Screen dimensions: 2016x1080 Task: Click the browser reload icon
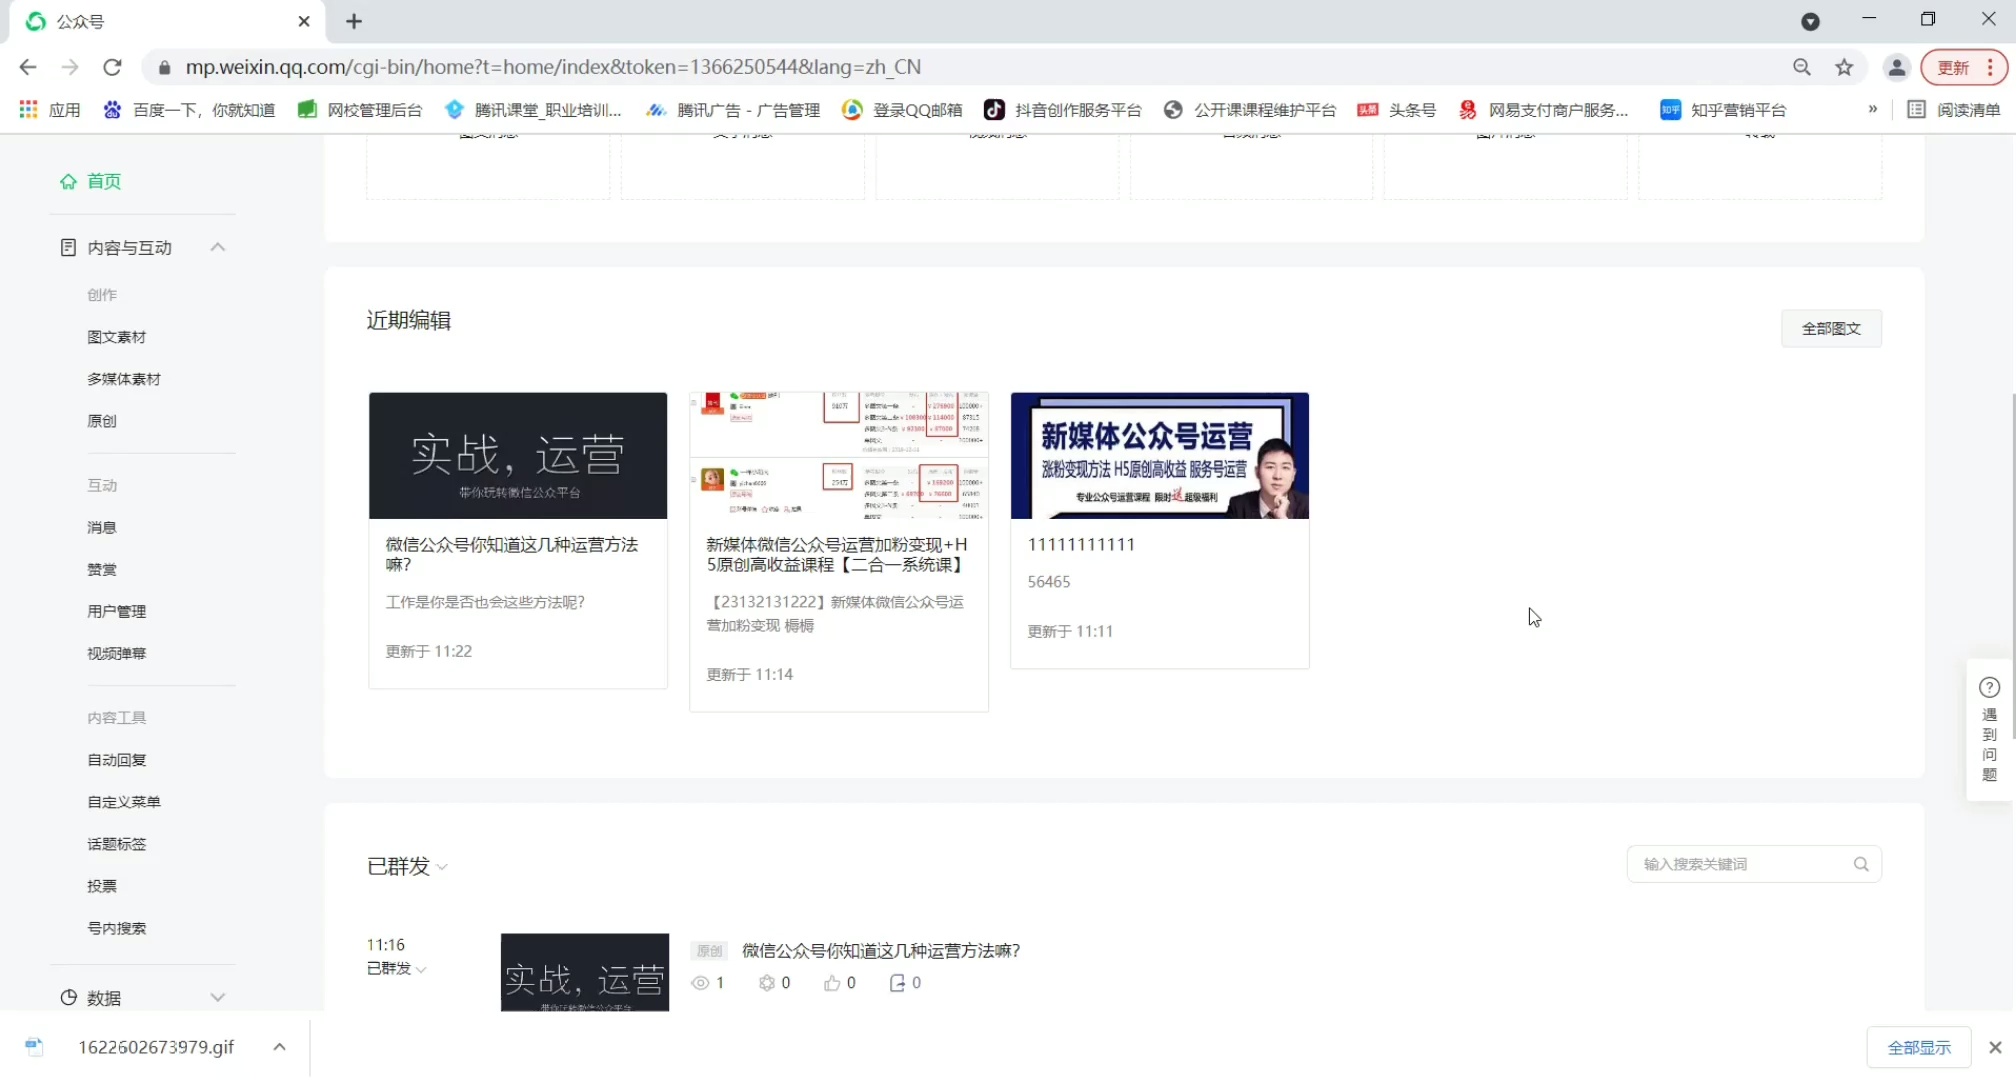pyautogui.click(x=112, y=67)
